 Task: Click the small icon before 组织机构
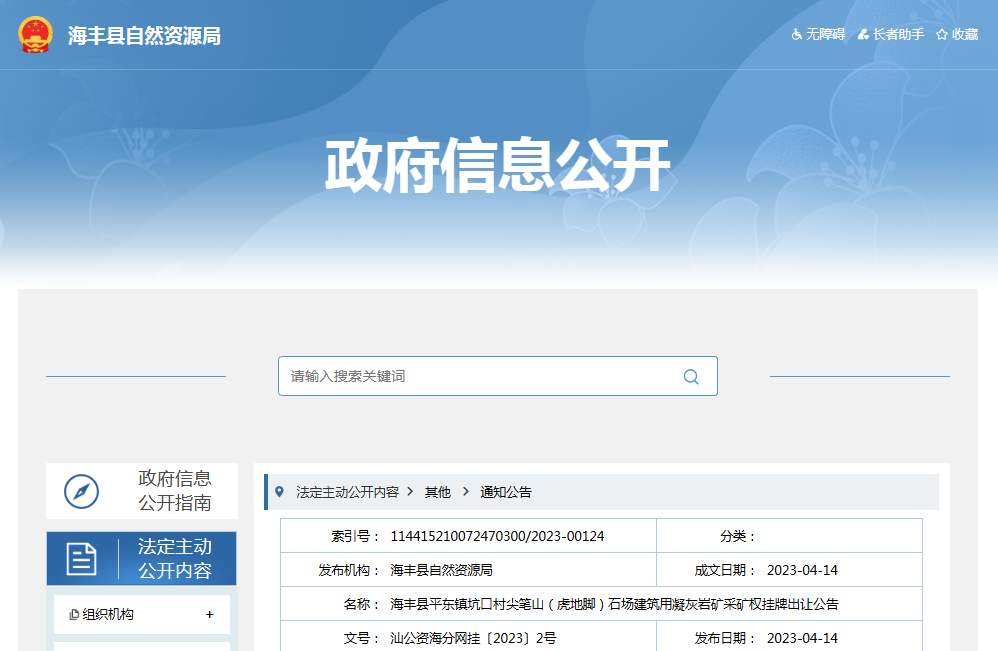click(74, 615)
